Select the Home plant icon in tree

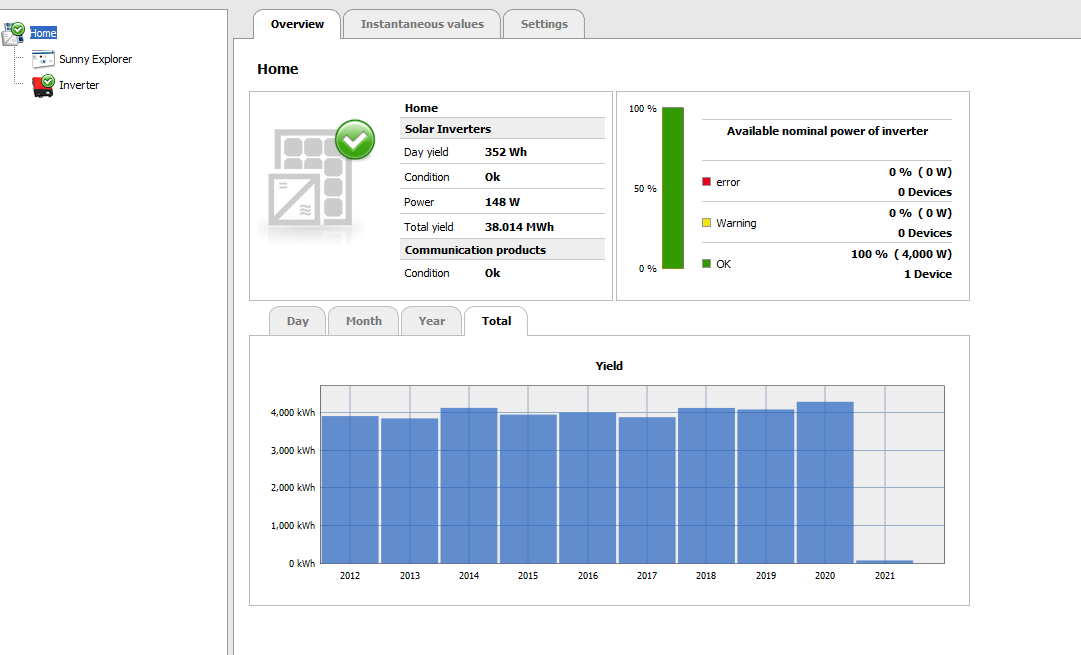[13, 33]
